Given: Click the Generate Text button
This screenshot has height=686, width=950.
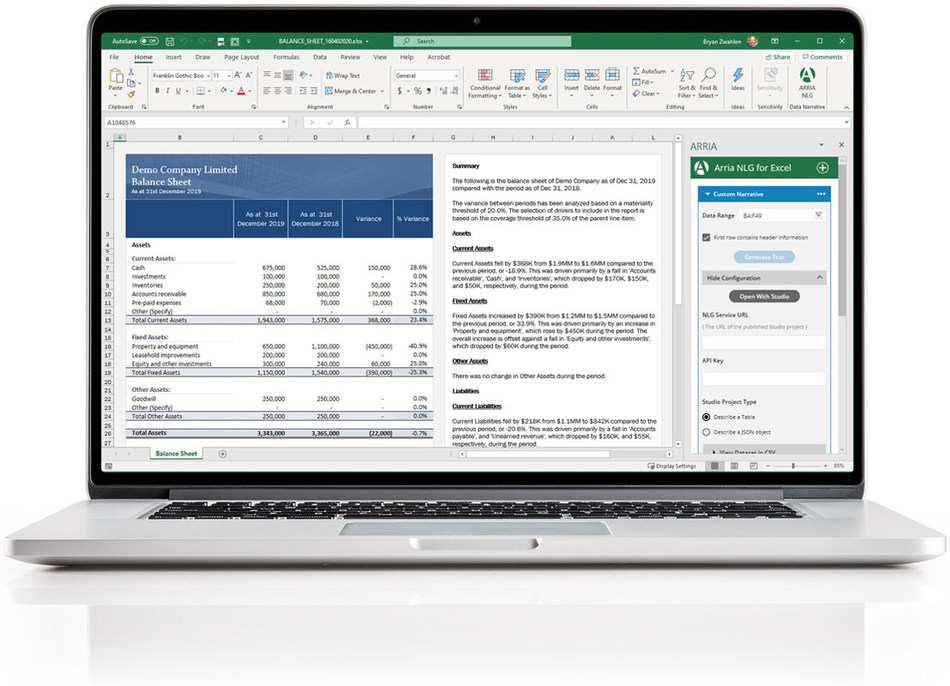Looking at the screenshot, I should click(764, 257).
